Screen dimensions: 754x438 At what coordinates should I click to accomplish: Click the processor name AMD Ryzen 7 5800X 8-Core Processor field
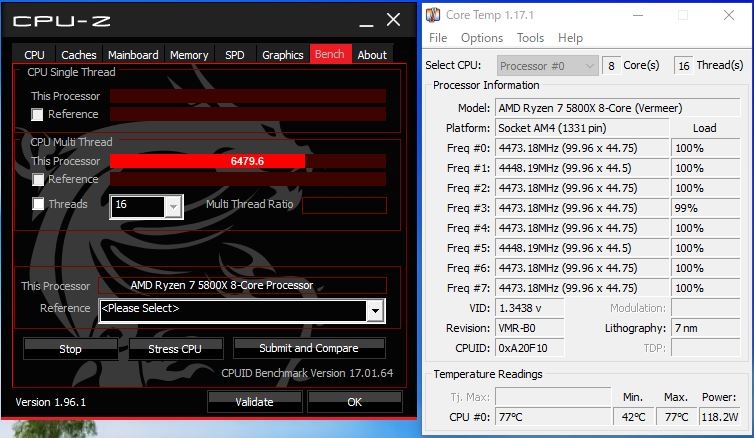point(242,285)
